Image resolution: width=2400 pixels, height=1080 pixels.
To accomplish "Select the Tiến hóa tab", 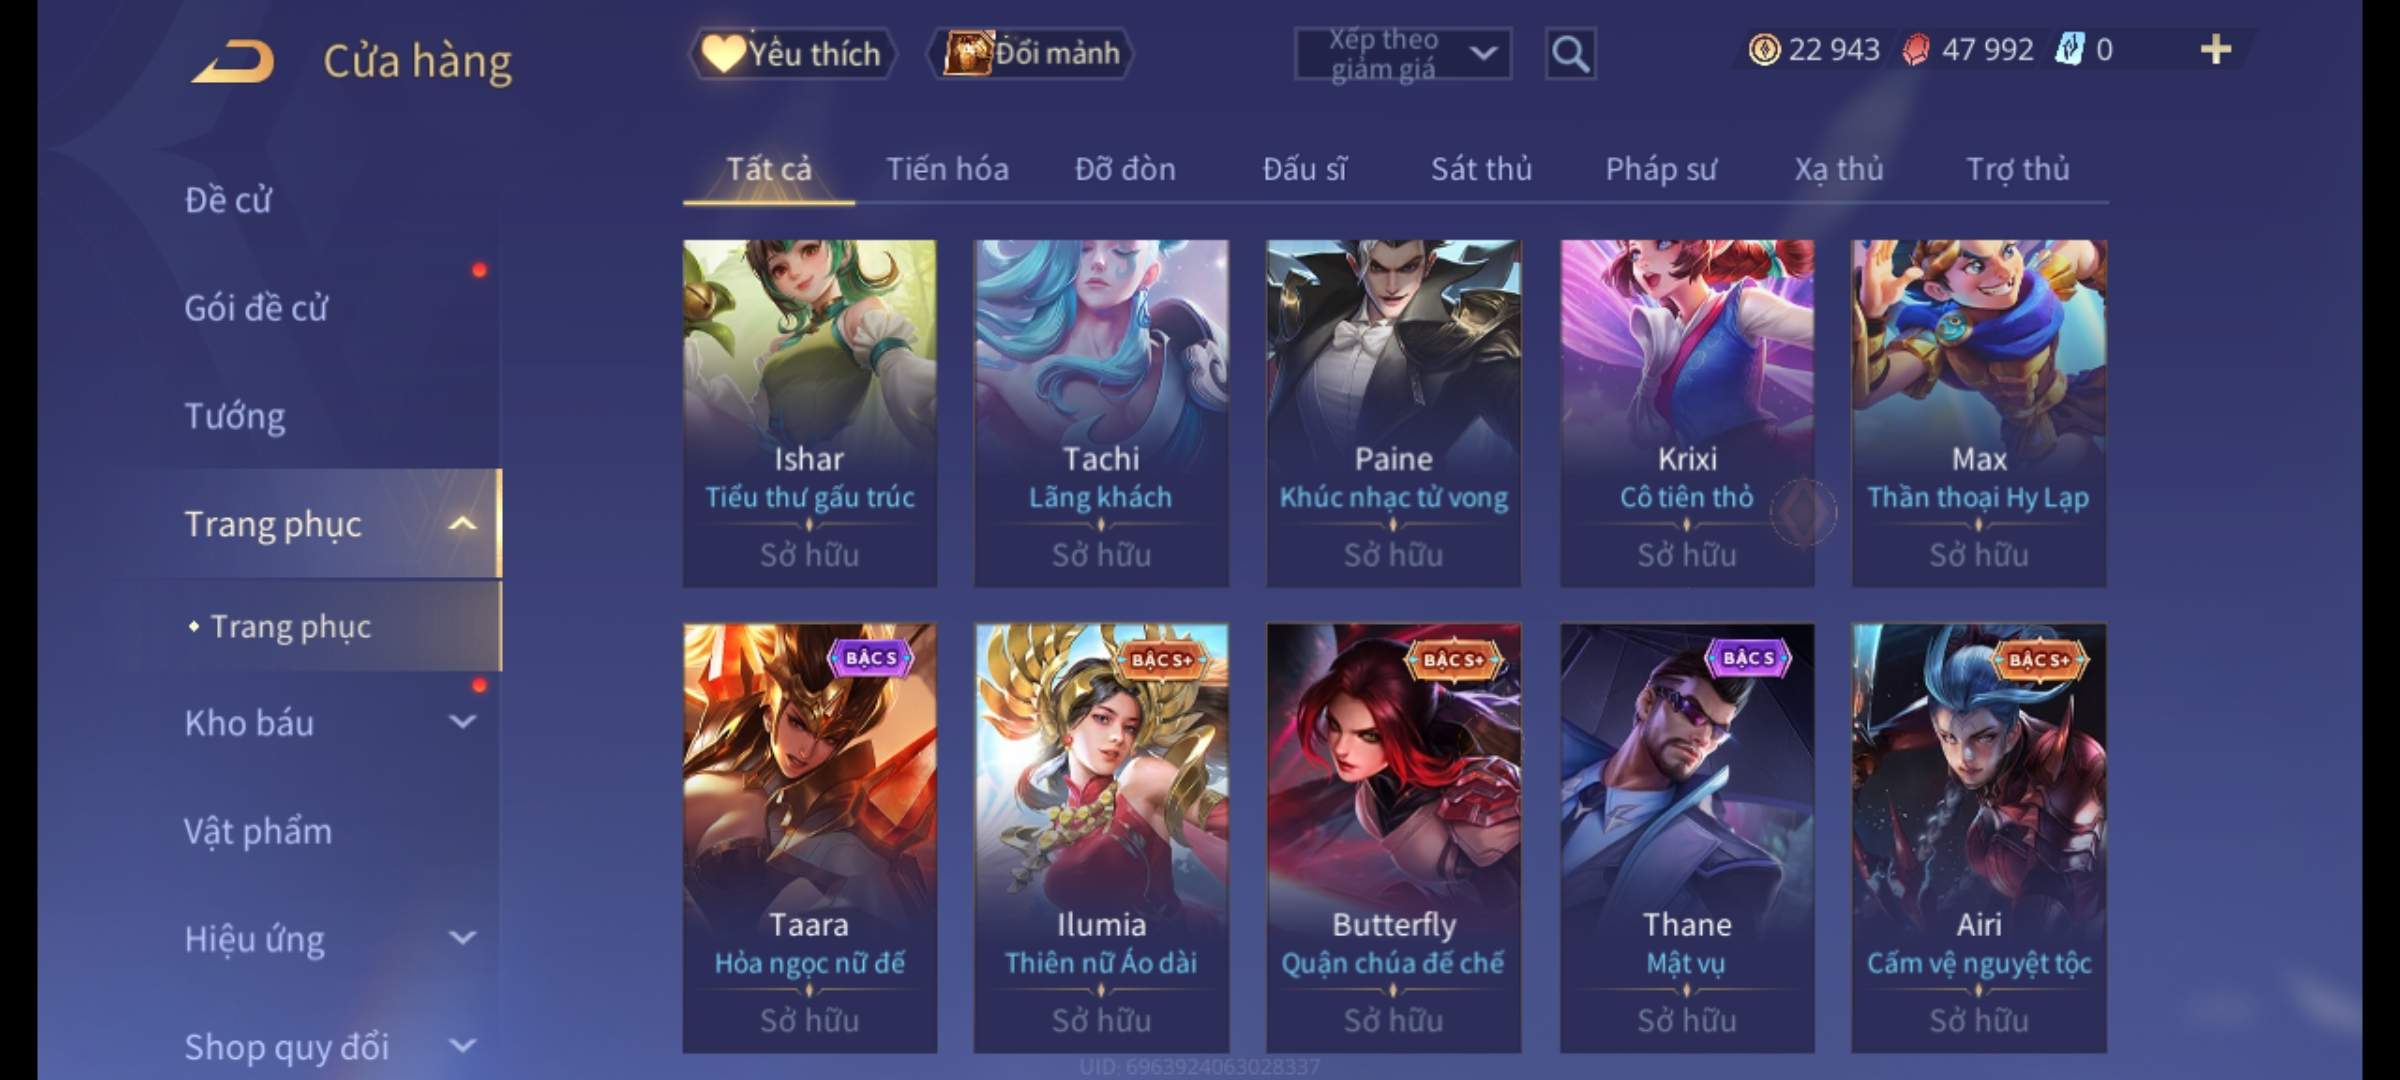I will coord(947,169).
